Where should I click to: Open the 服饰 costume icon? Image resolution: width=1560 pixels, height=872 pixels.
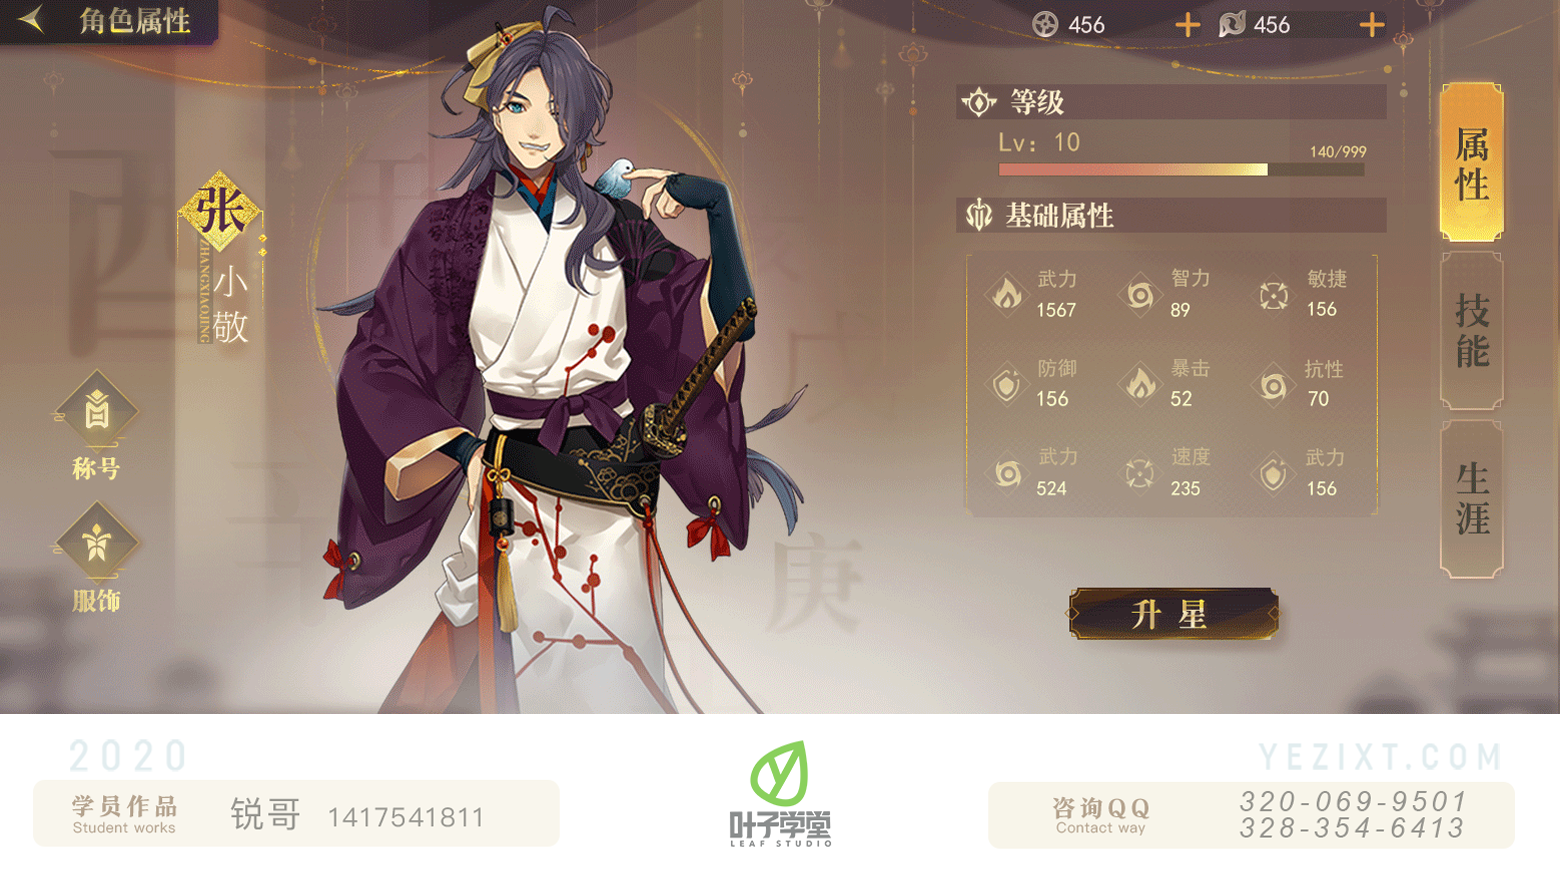click(x=97, y=544)
